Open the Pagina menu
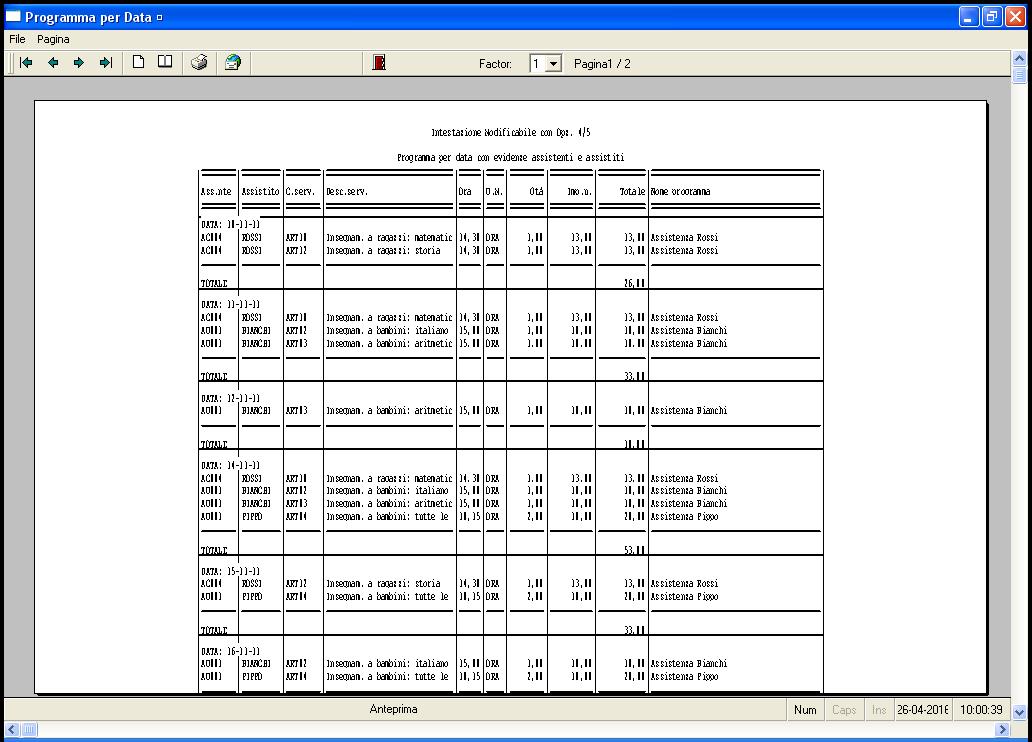Image resolution: width=1032 pixels, height=742 pixels. coord(53,39)
